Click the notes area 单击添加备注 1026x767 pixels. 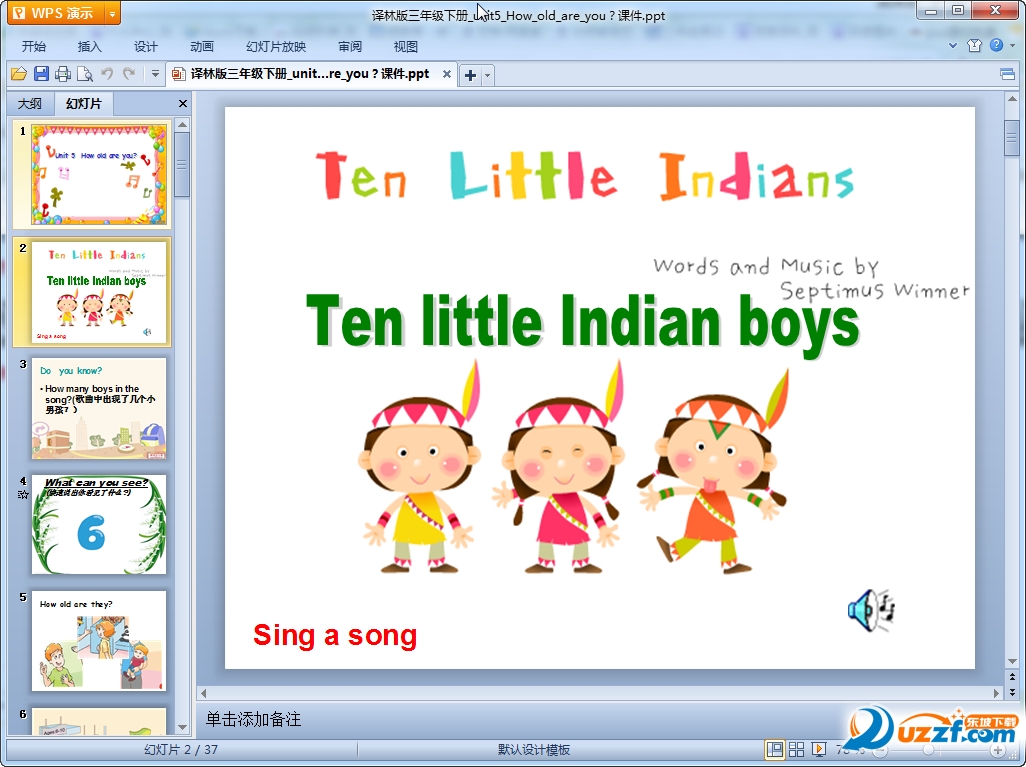tap(253, 720)
